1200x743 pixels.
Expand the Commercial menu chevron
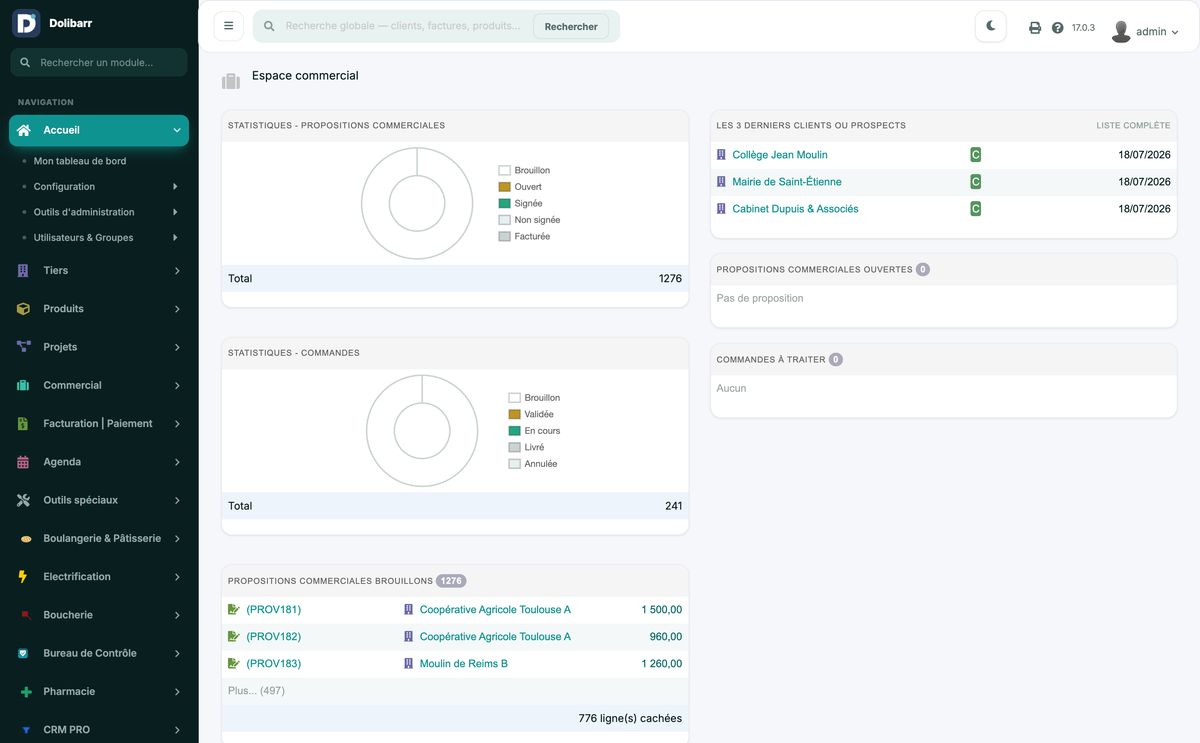click(x=177, y=385)
